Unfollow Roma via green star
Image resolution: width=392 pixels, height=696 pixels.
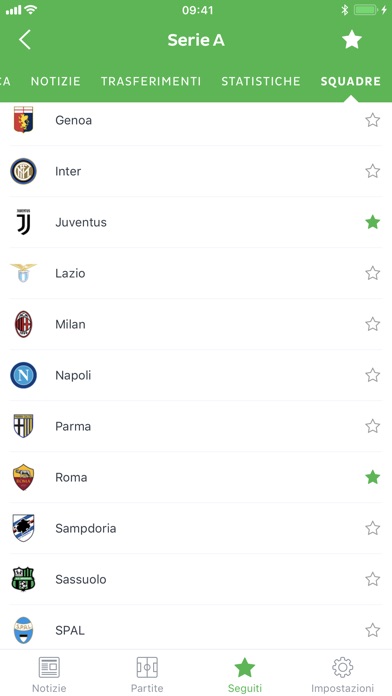pos(372,477)
